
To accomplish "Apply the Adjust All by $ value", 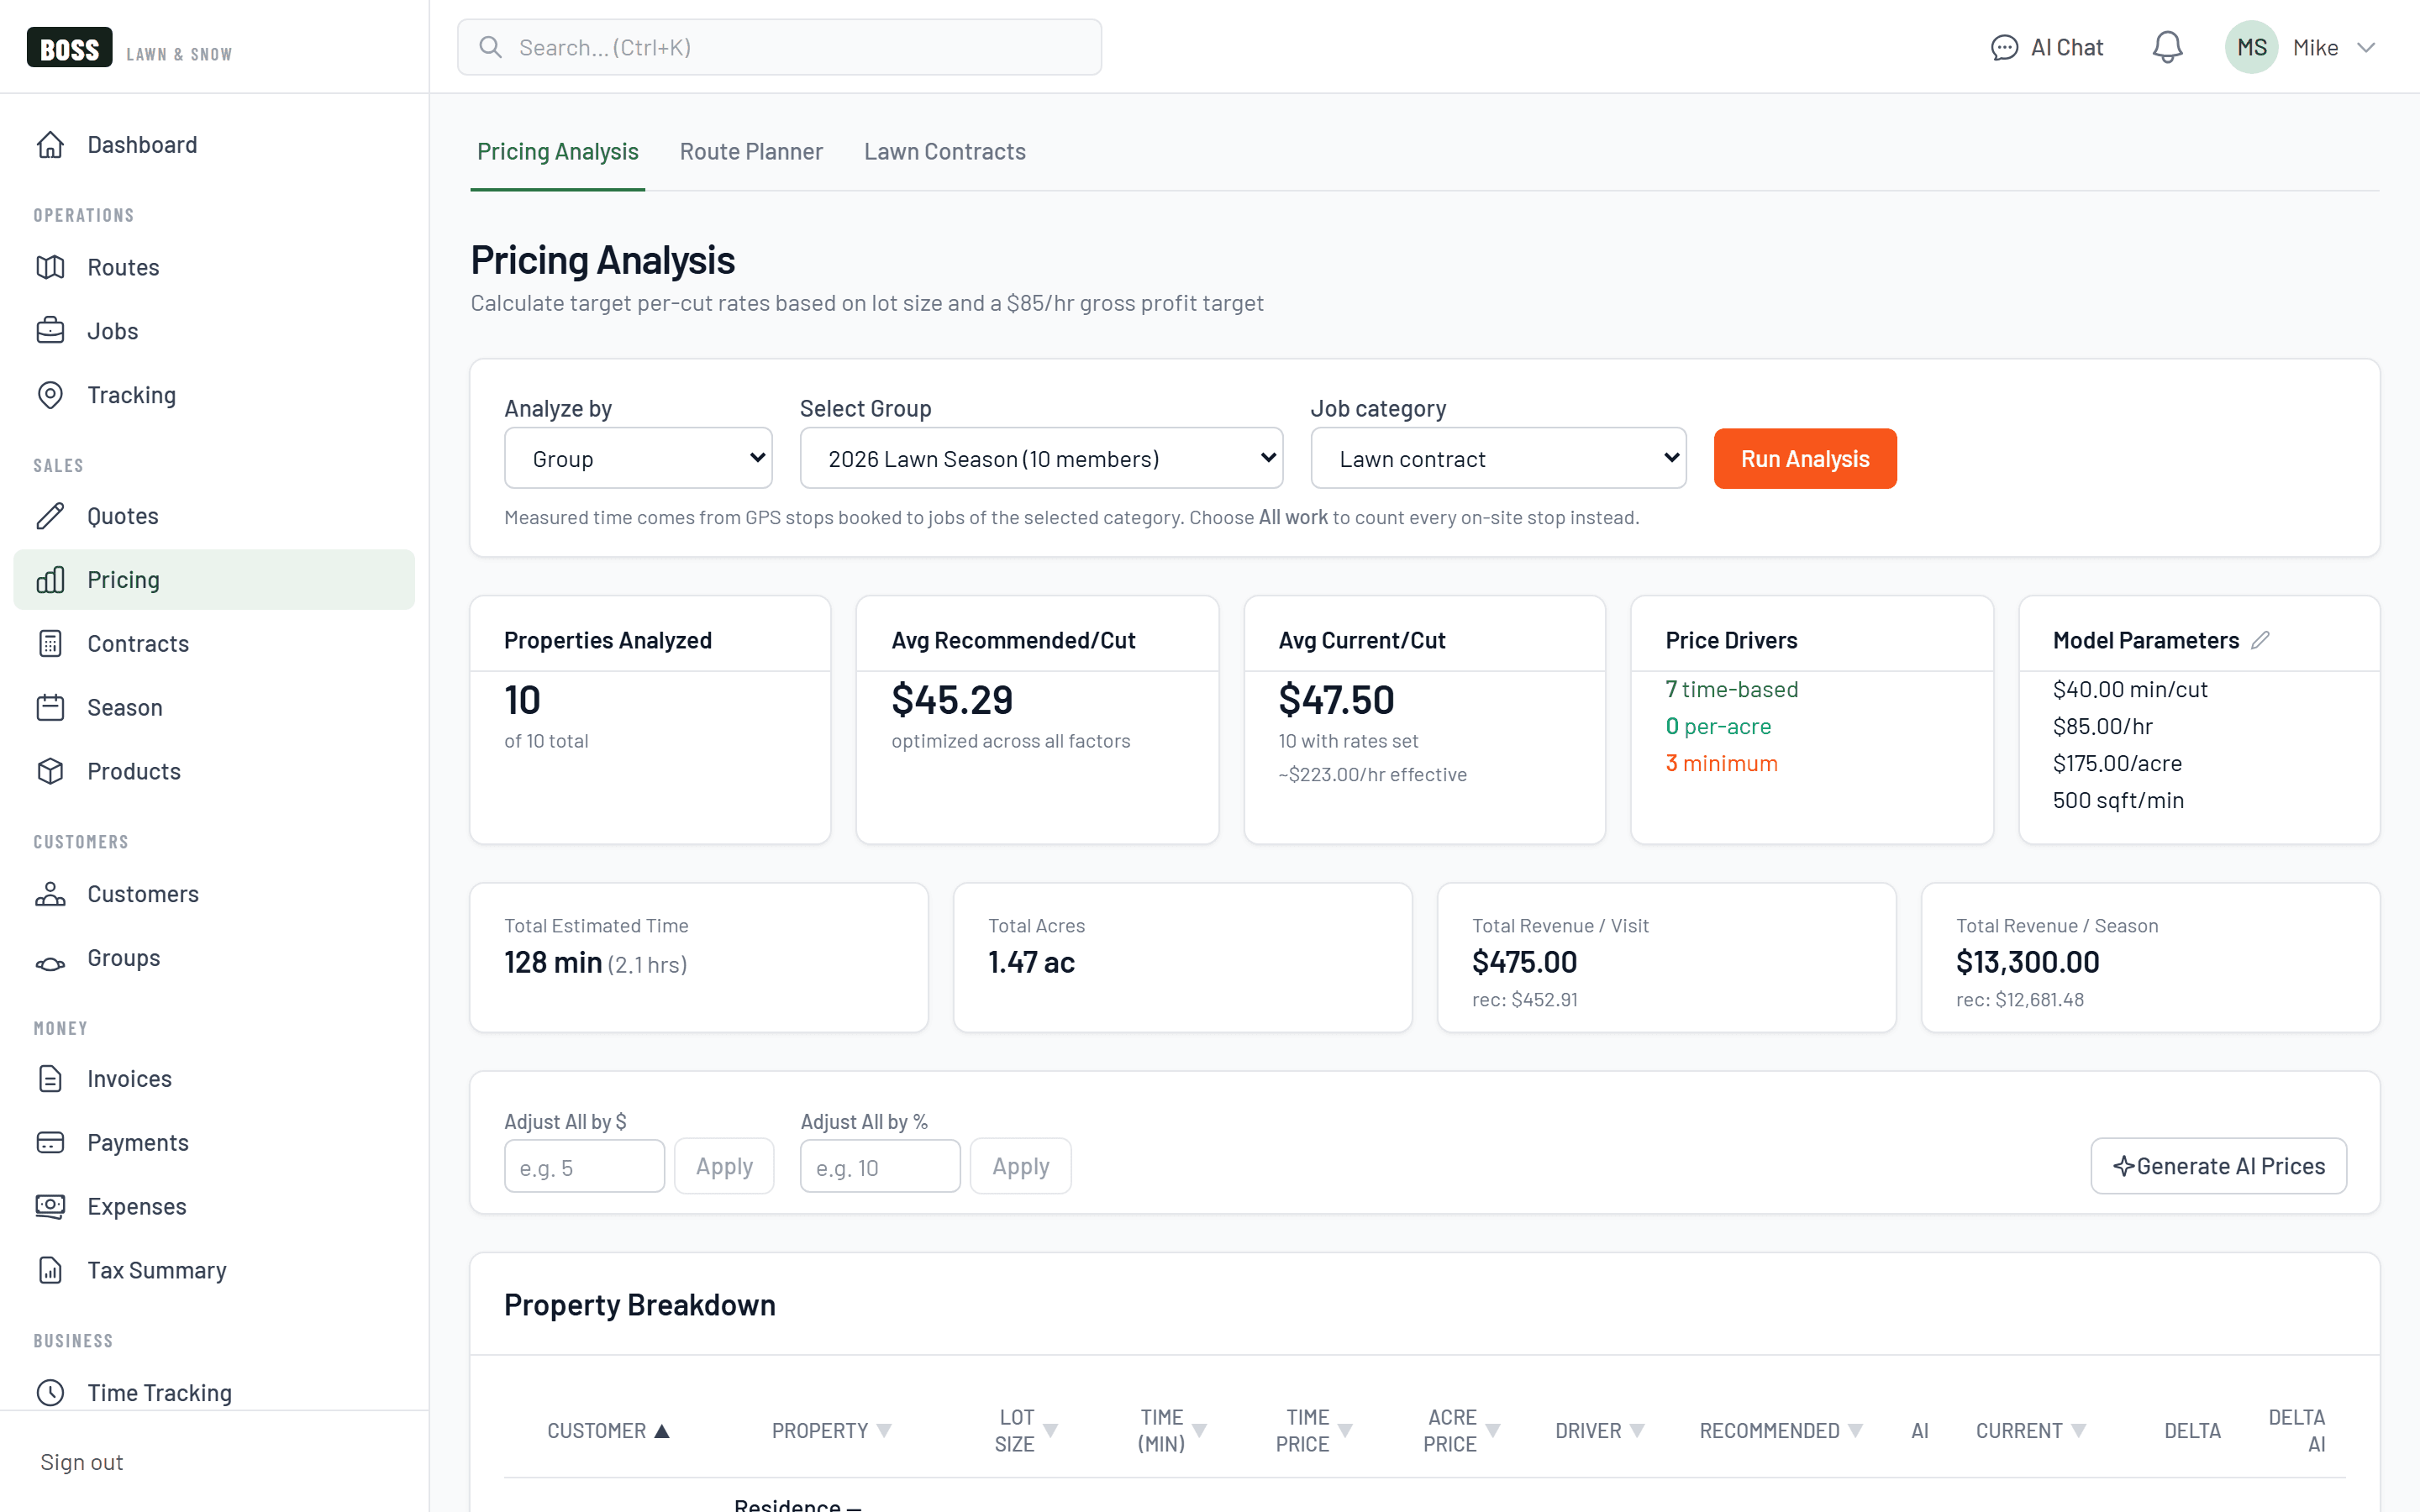I will tap(724, 1166).
